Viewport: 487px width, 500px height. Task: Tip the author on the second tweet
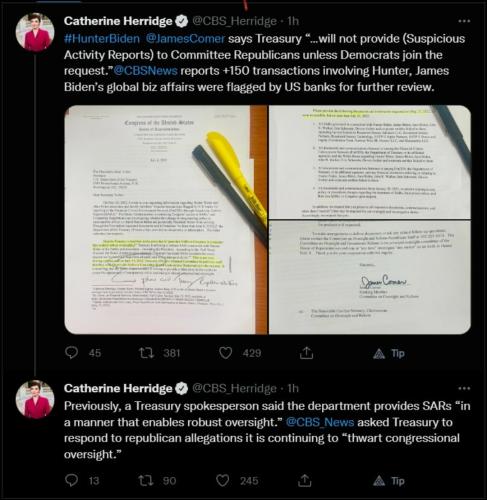coord(389,481)
